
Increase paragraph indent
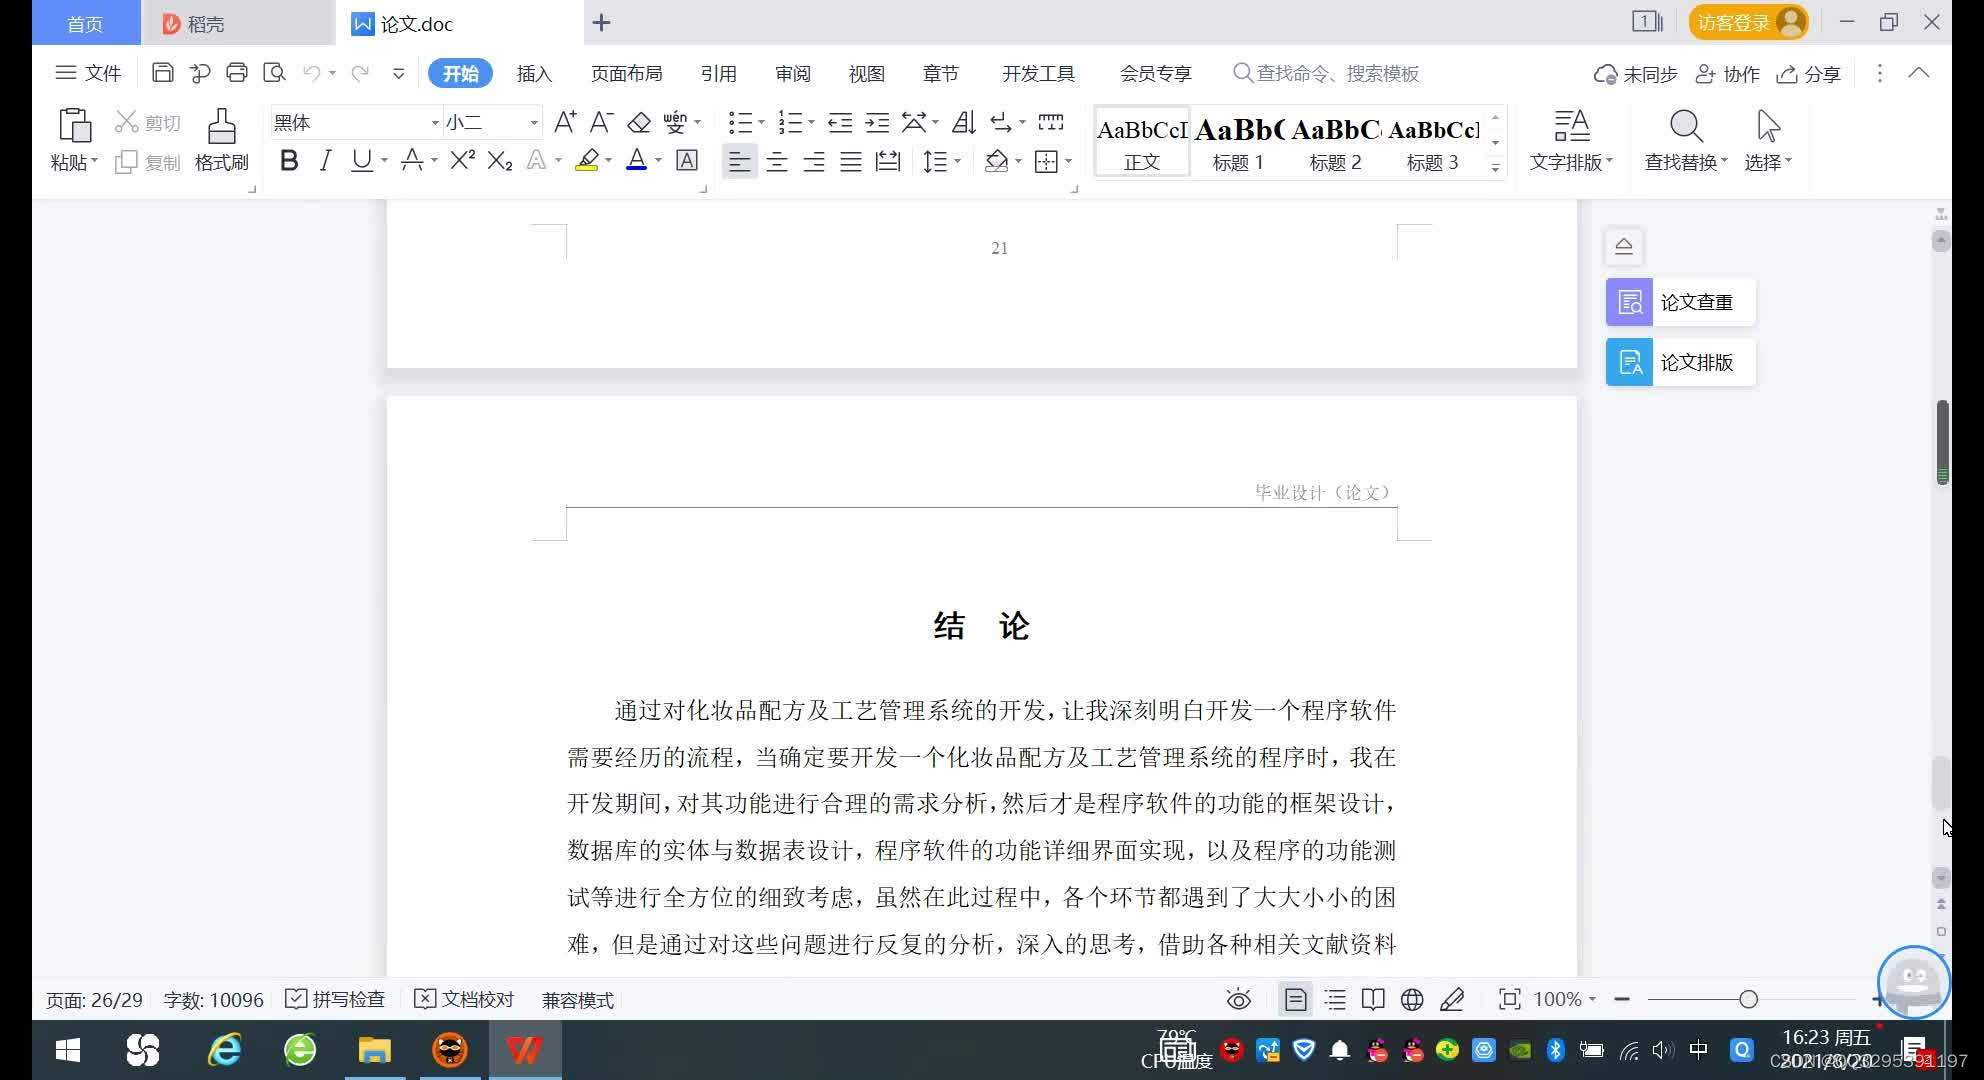pyautogui.click(x=877, y=122)
